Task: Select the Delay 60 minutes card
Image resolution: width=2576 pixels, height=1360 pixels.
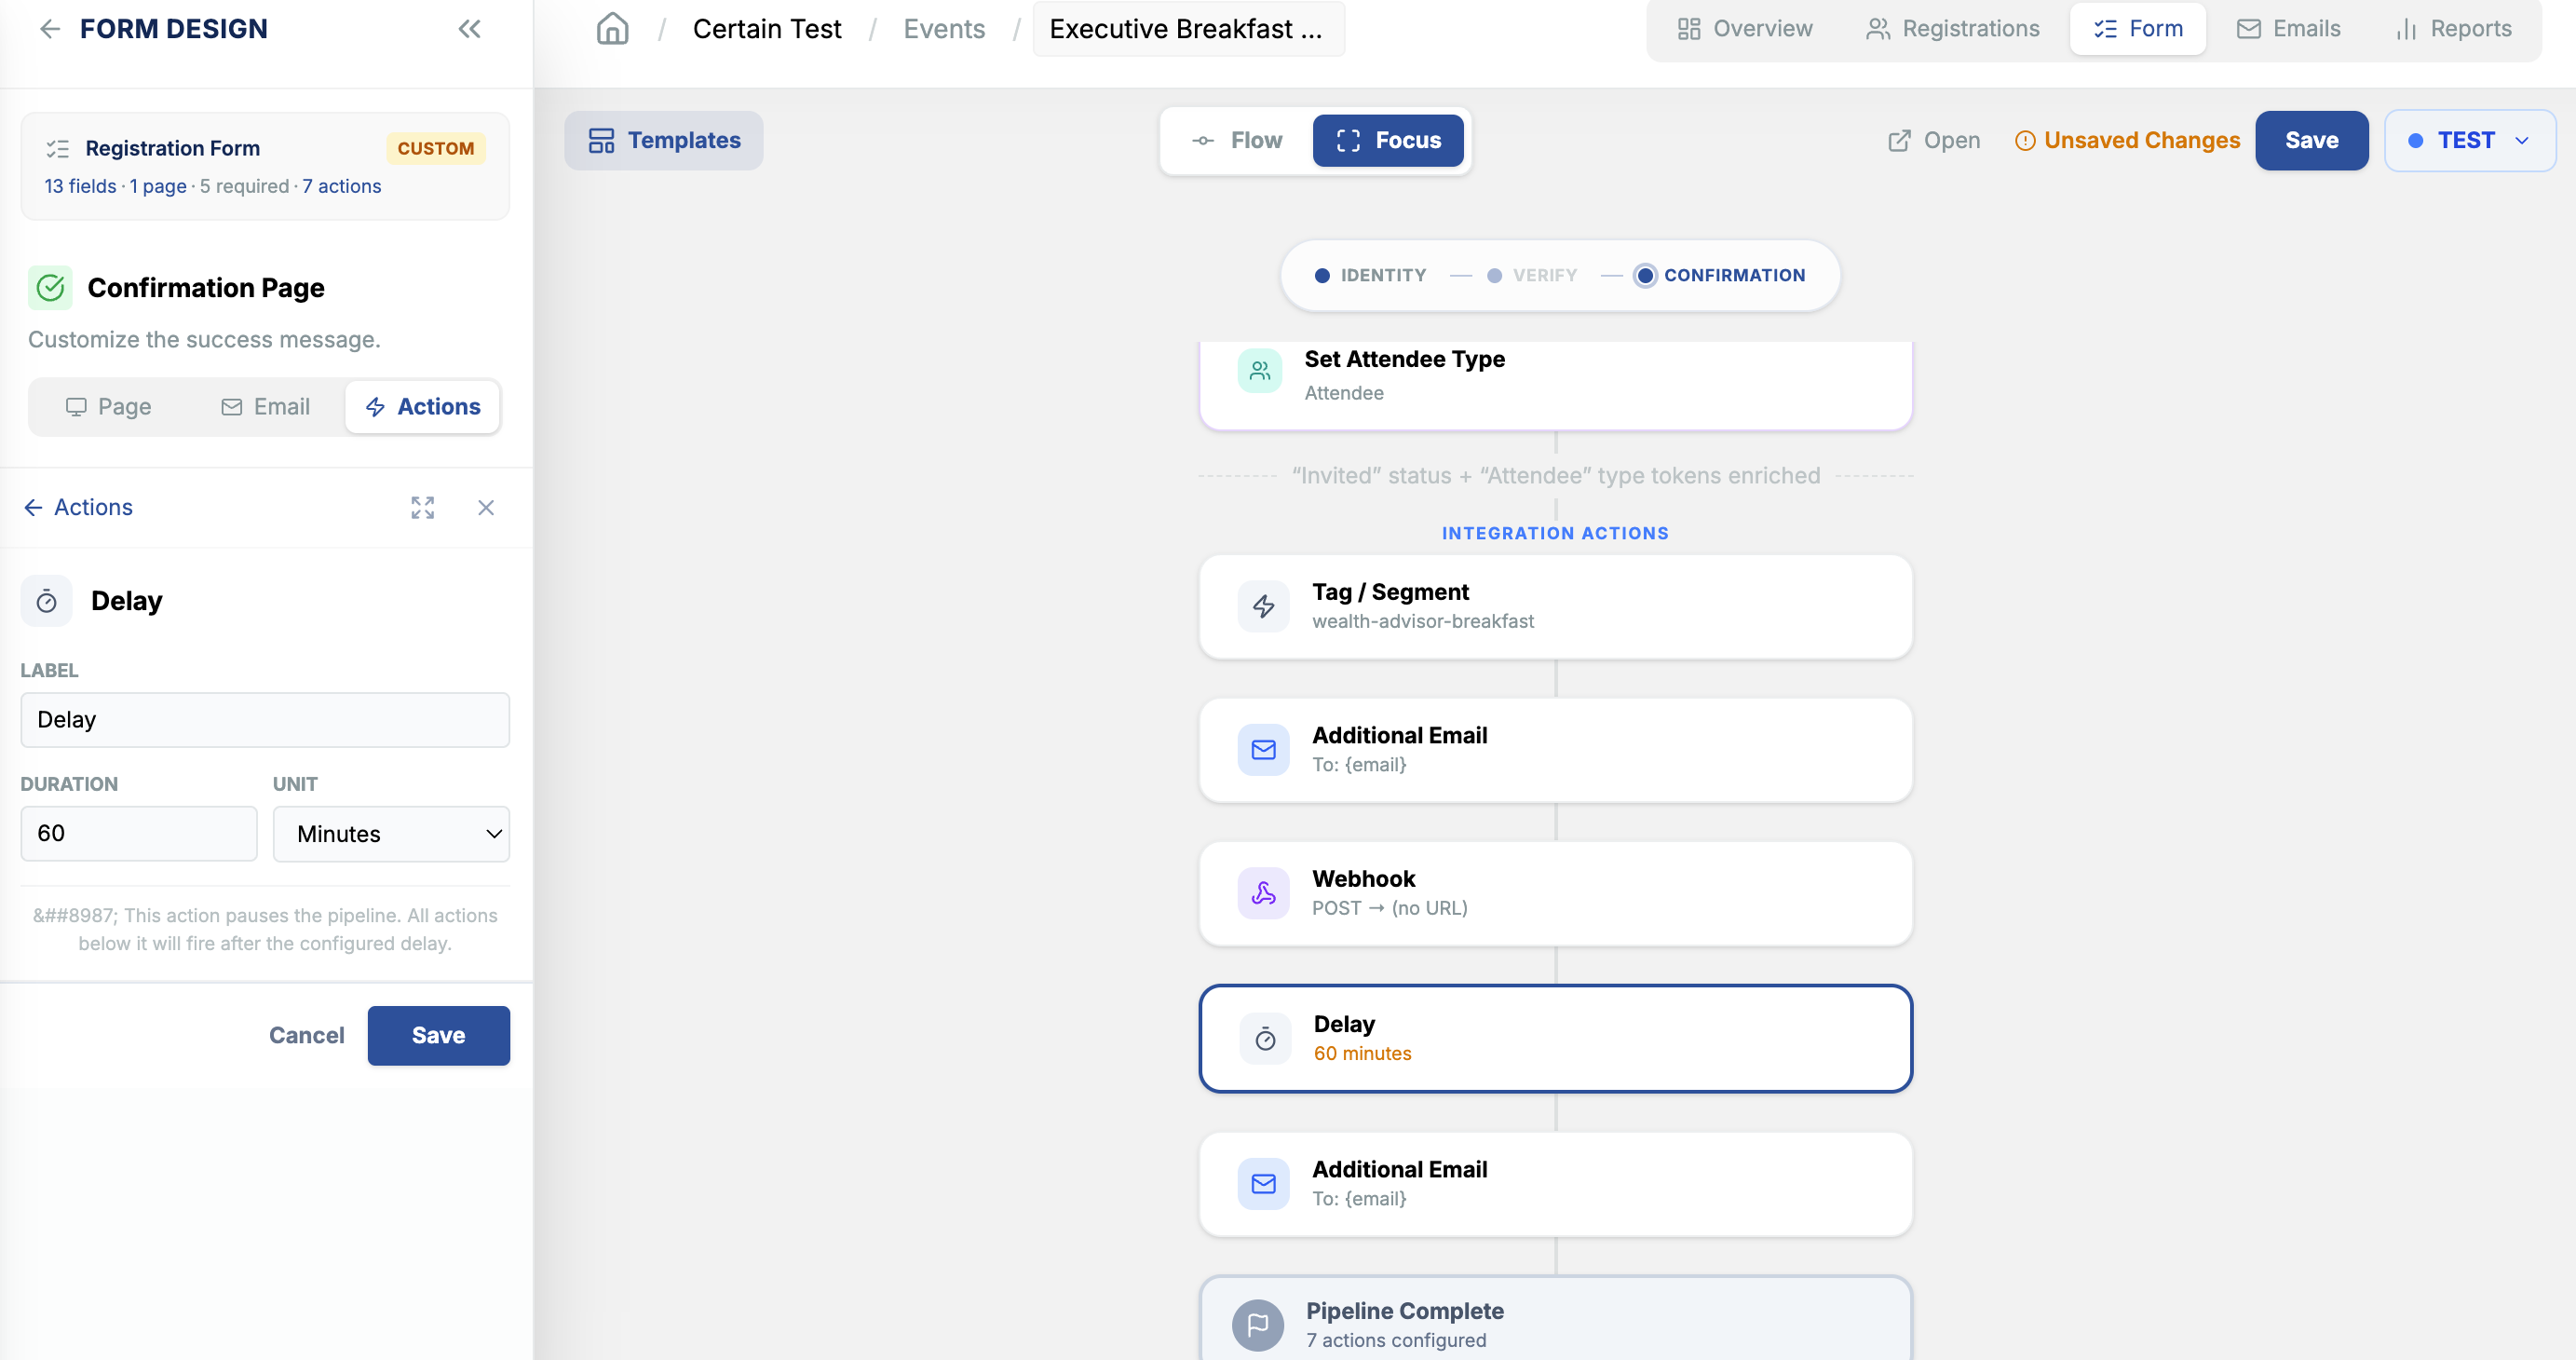Action: (x=1556, y=1039)
